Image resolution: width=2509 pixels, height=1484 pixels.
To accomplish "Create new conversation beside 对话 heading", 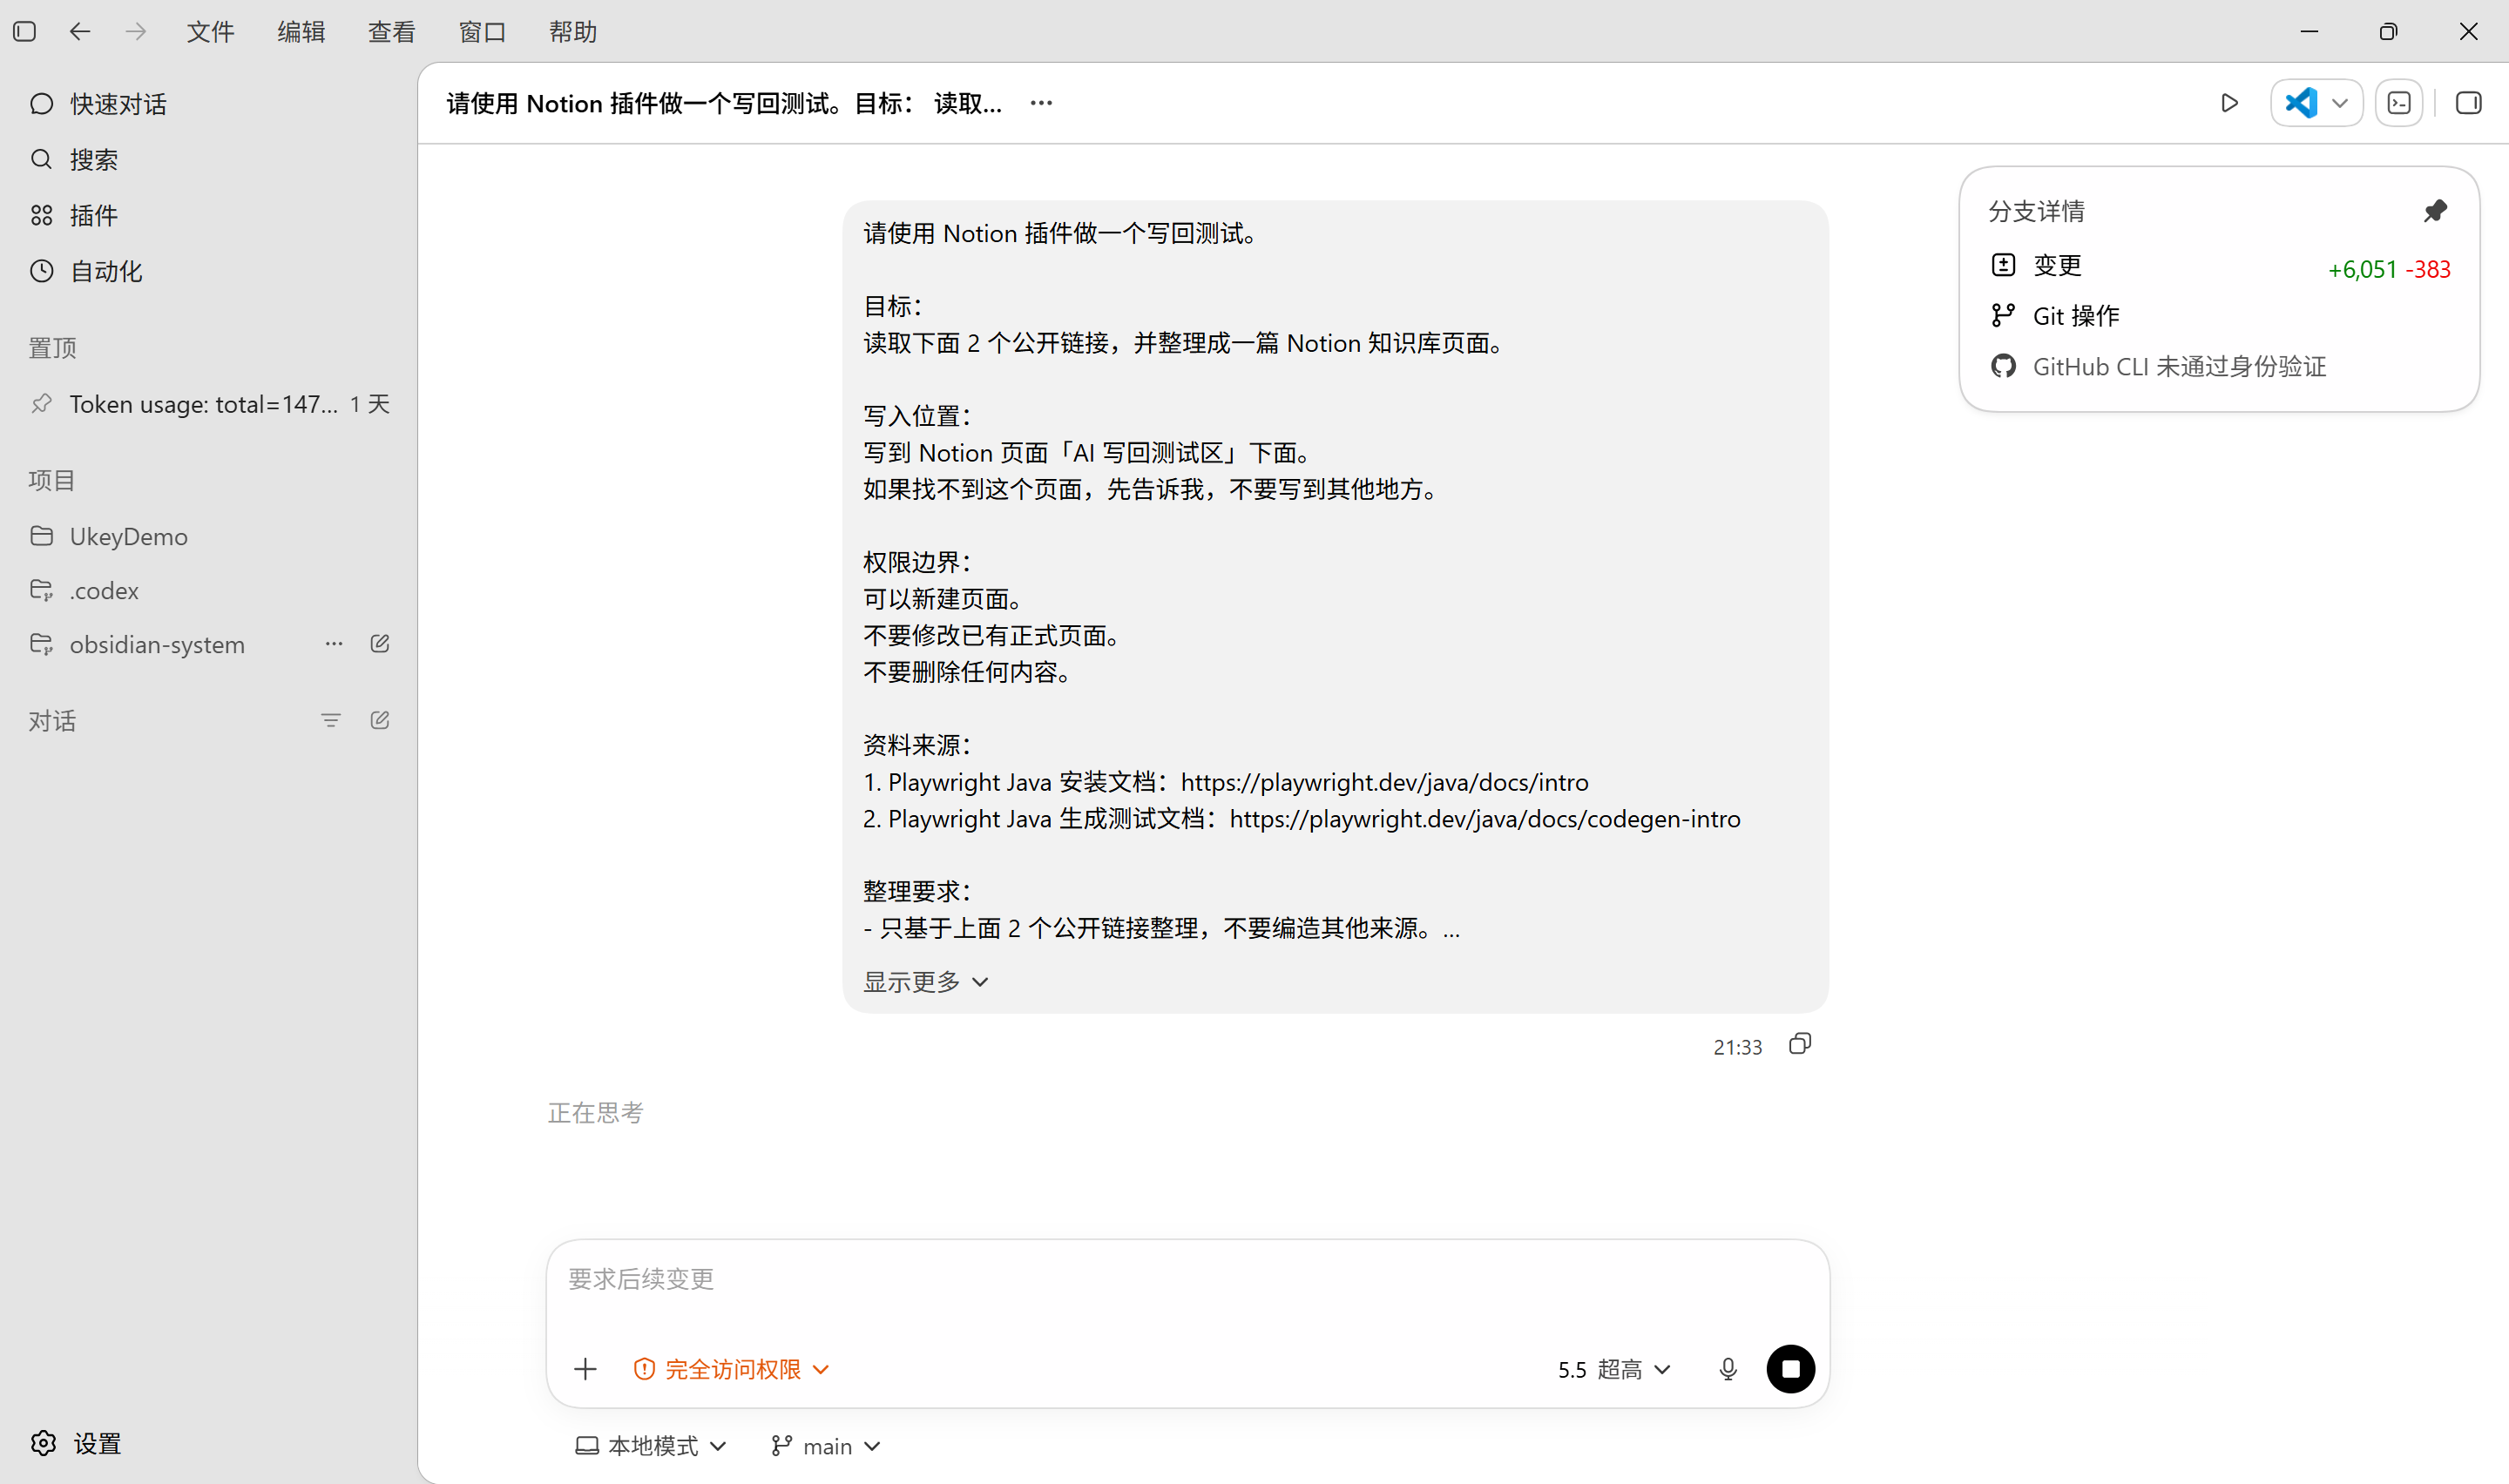I will 380,721.
